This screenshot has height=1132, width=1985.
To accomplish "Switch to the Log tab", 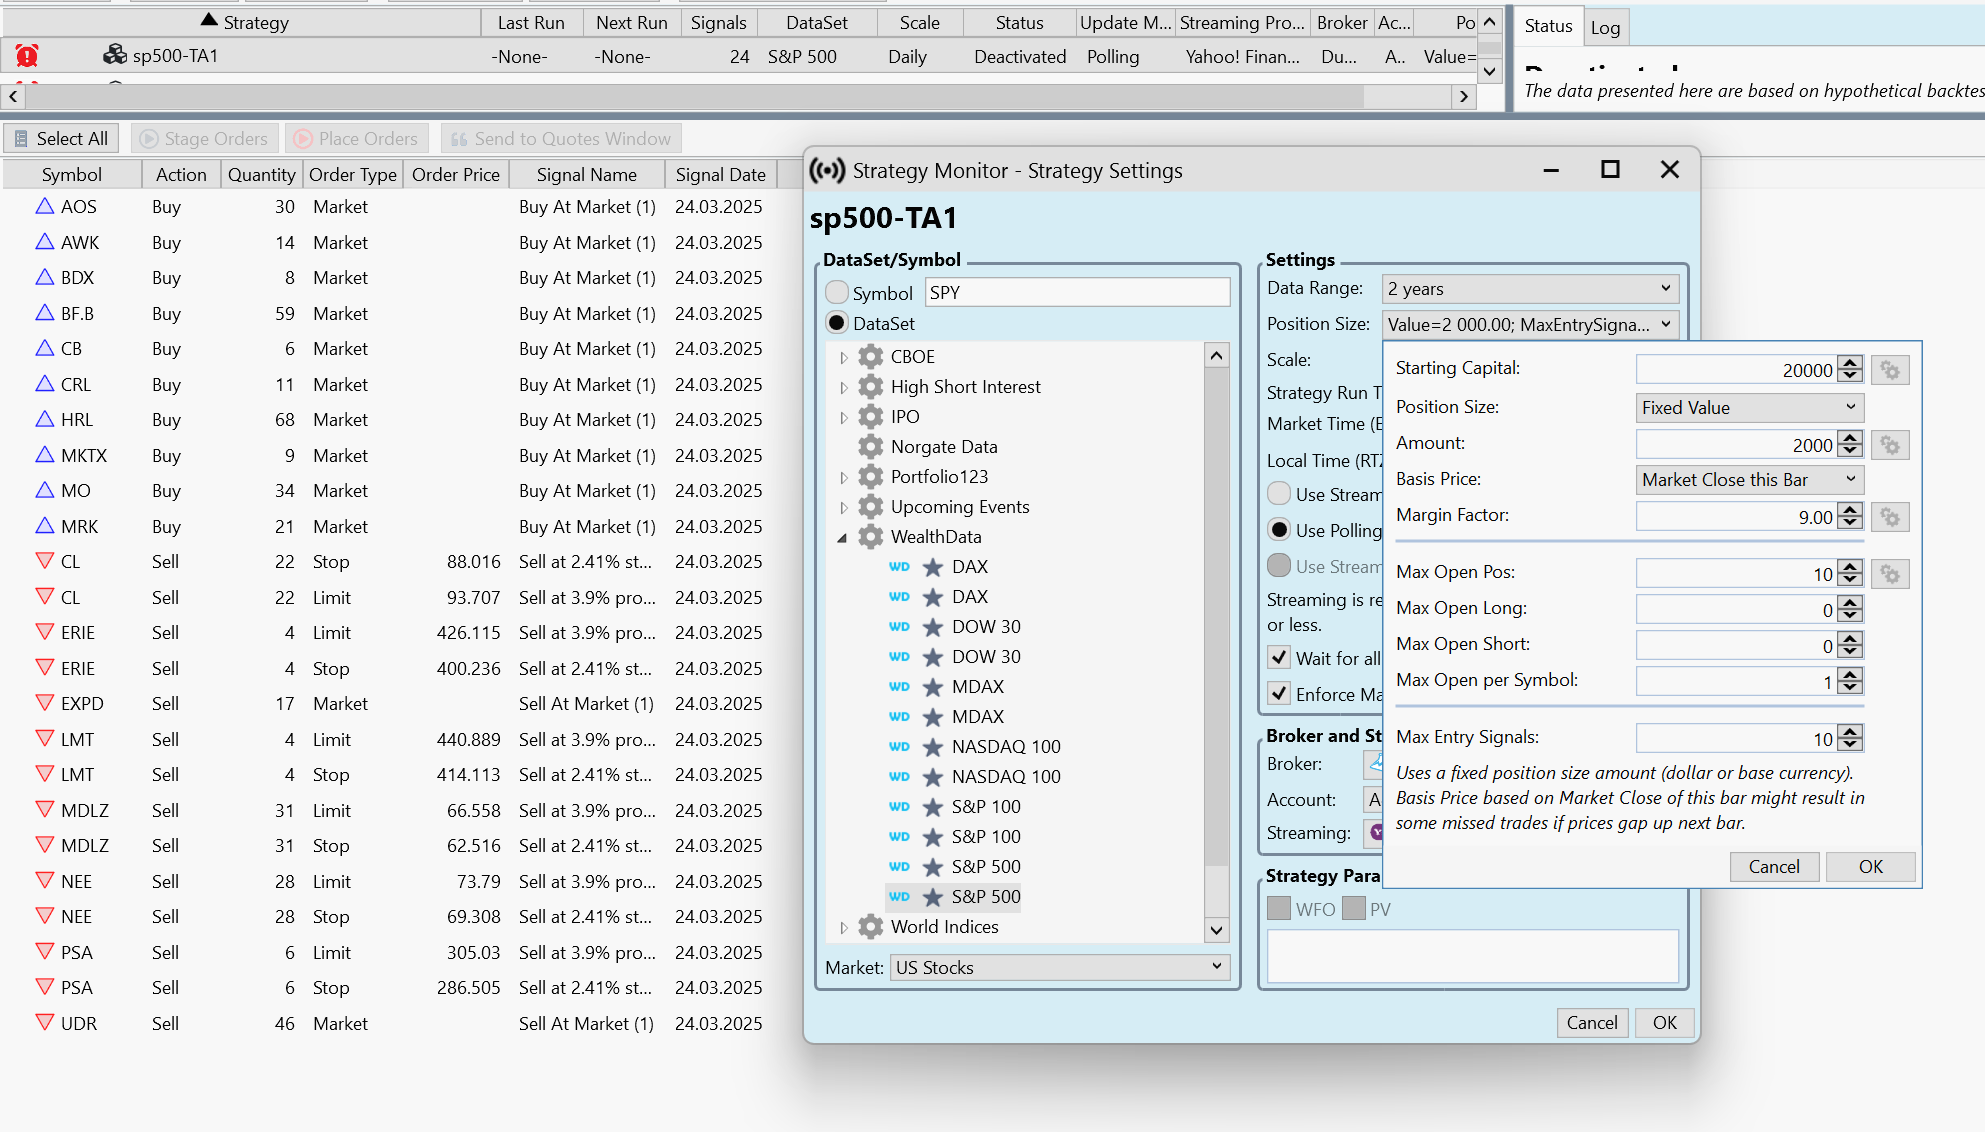I will click(1605, 27).
